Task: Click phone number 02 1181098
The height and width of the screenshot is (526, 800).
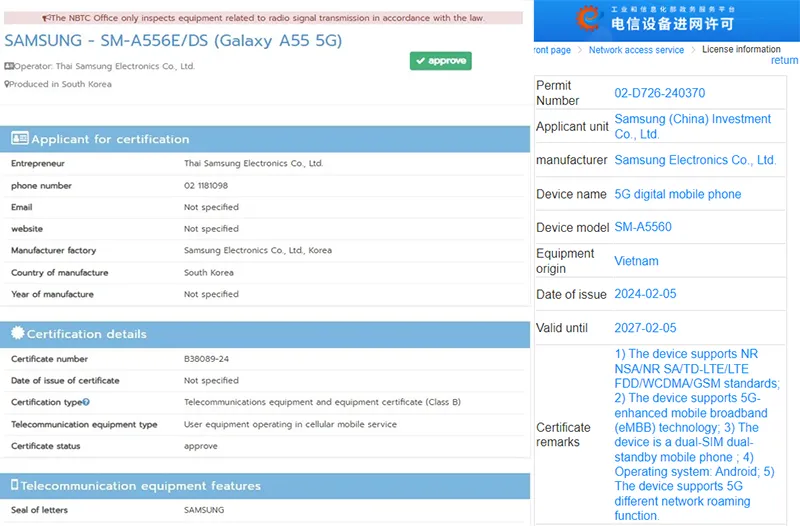Action: [x=206, y=186]
